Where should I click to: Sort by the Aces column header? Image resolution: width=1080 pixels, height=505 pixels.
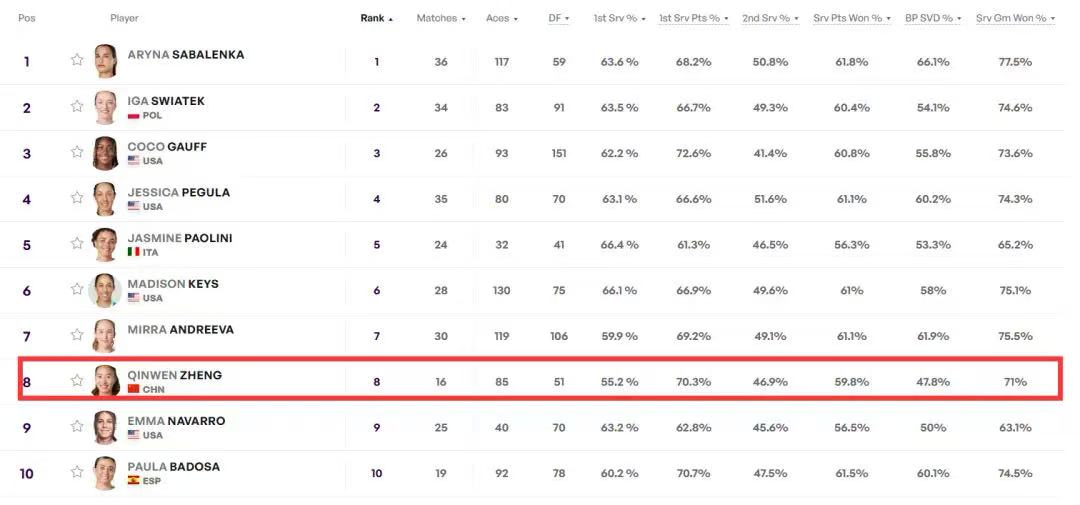(497, 18)
